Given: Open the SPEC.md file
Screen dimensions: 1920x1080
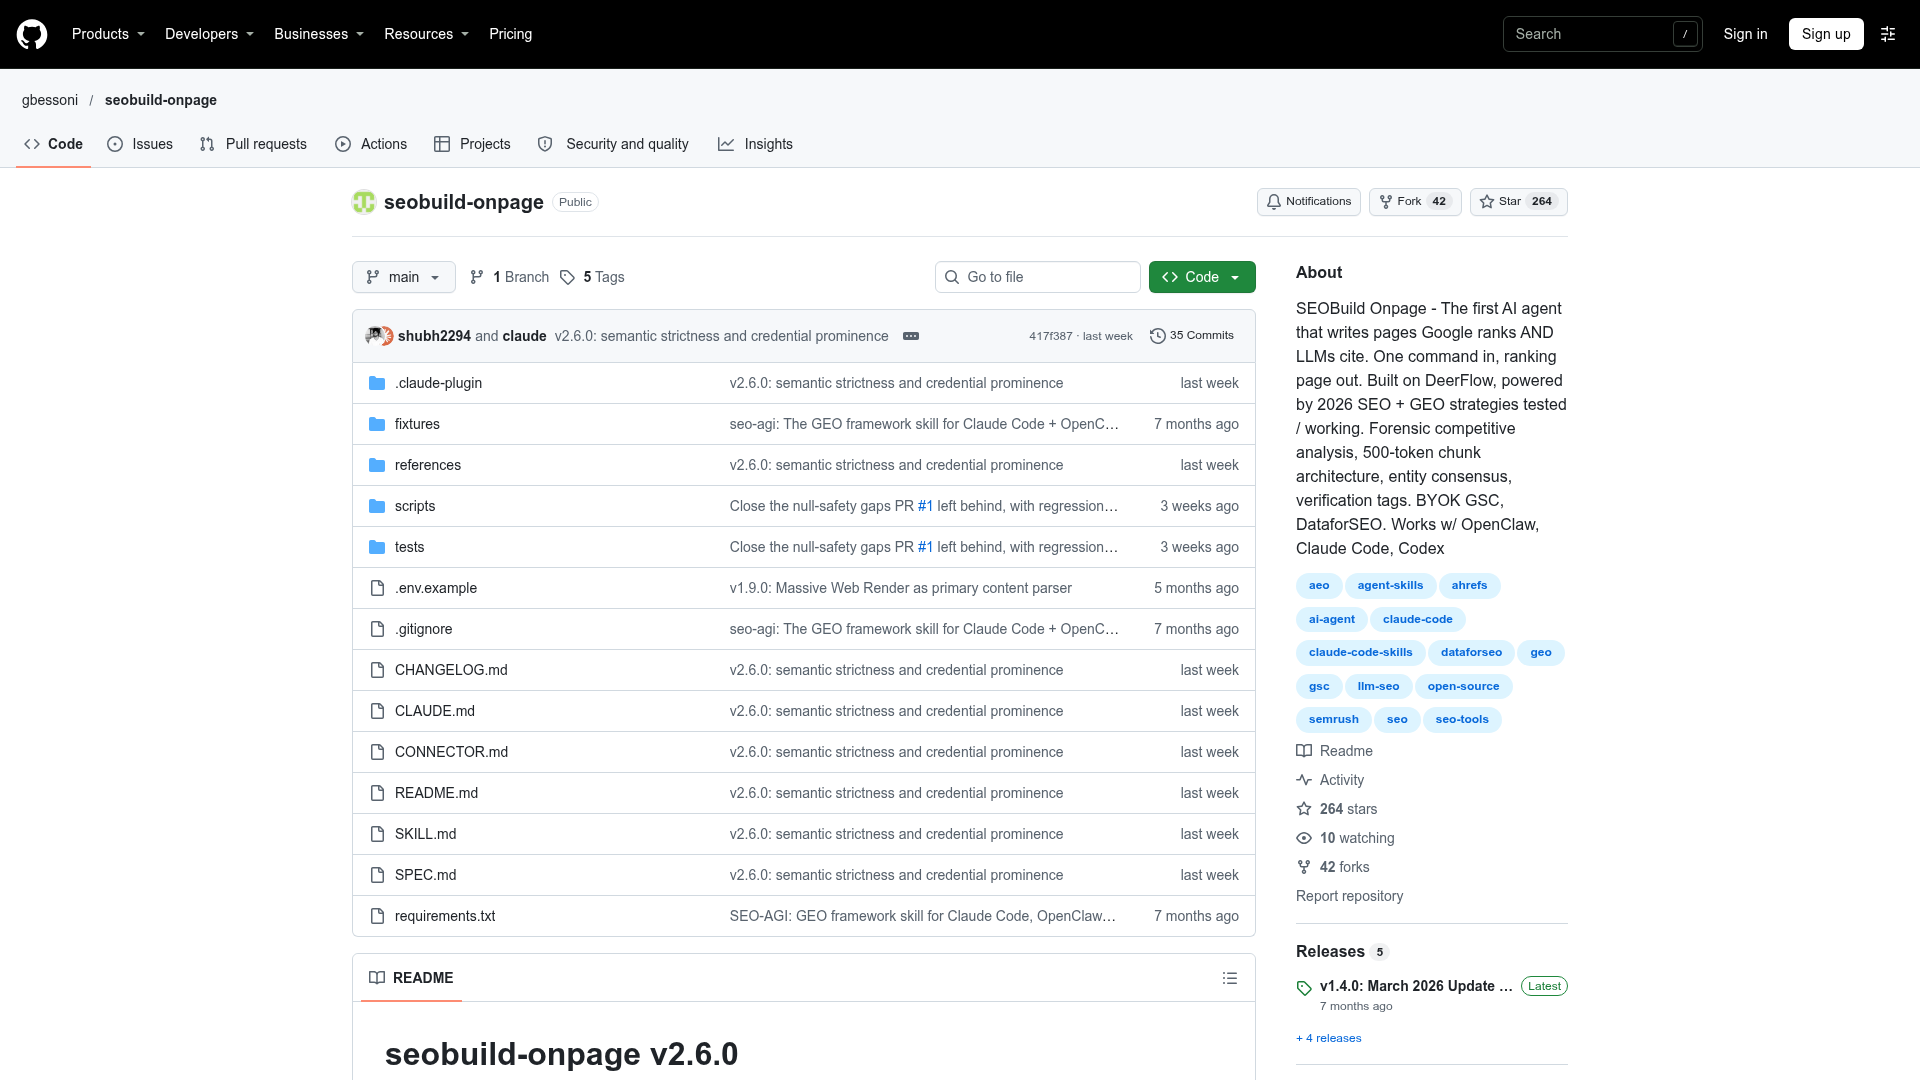Looking at the screenshot, I should coord(425,875).
